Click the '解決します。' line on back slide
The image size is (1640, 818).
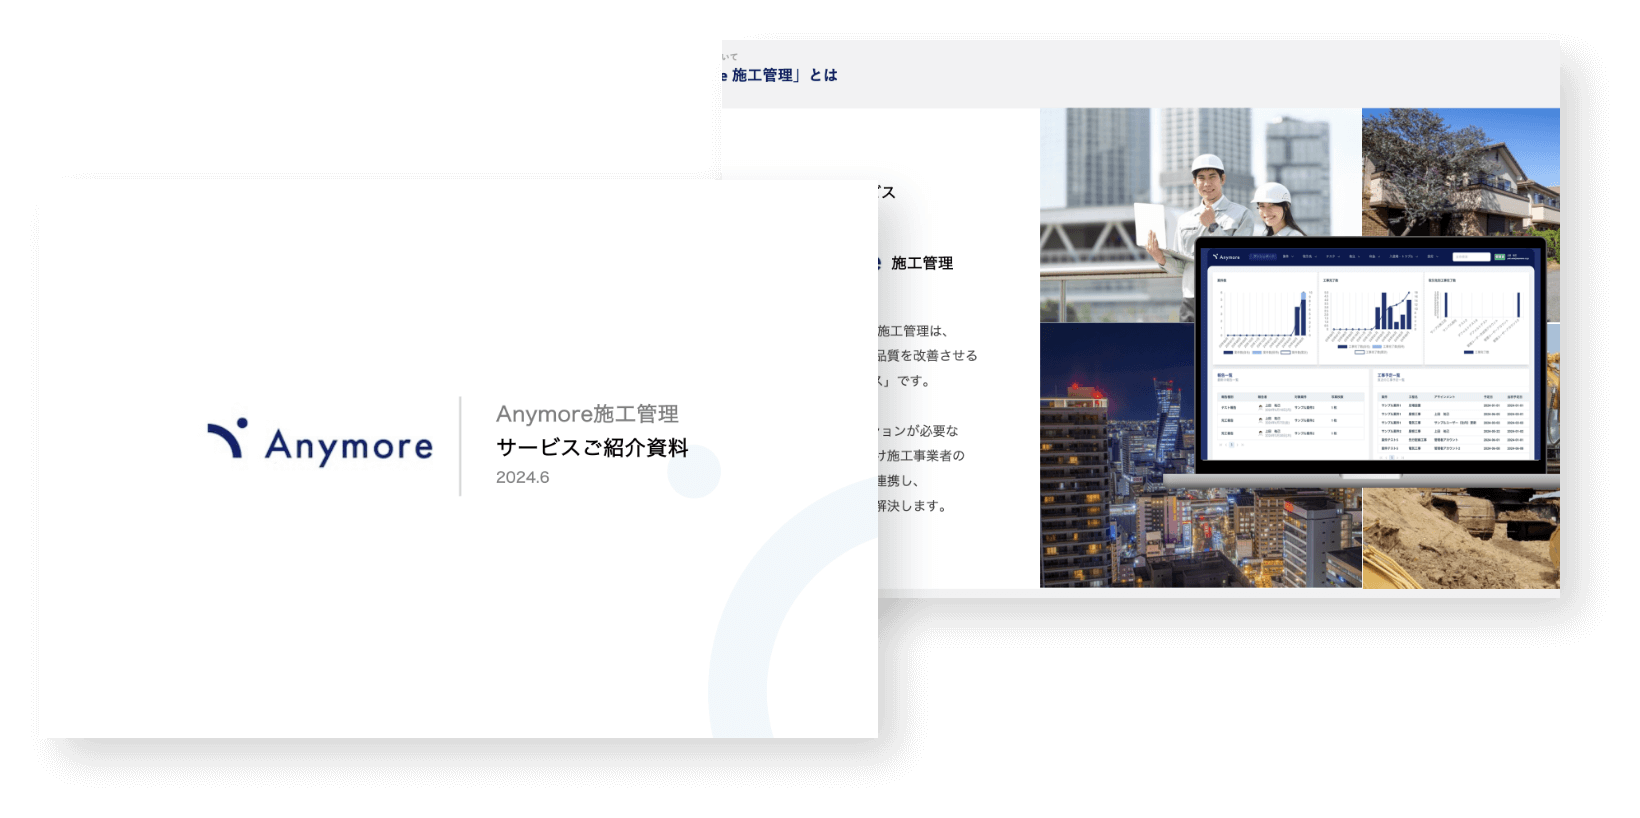coord(913,506)
